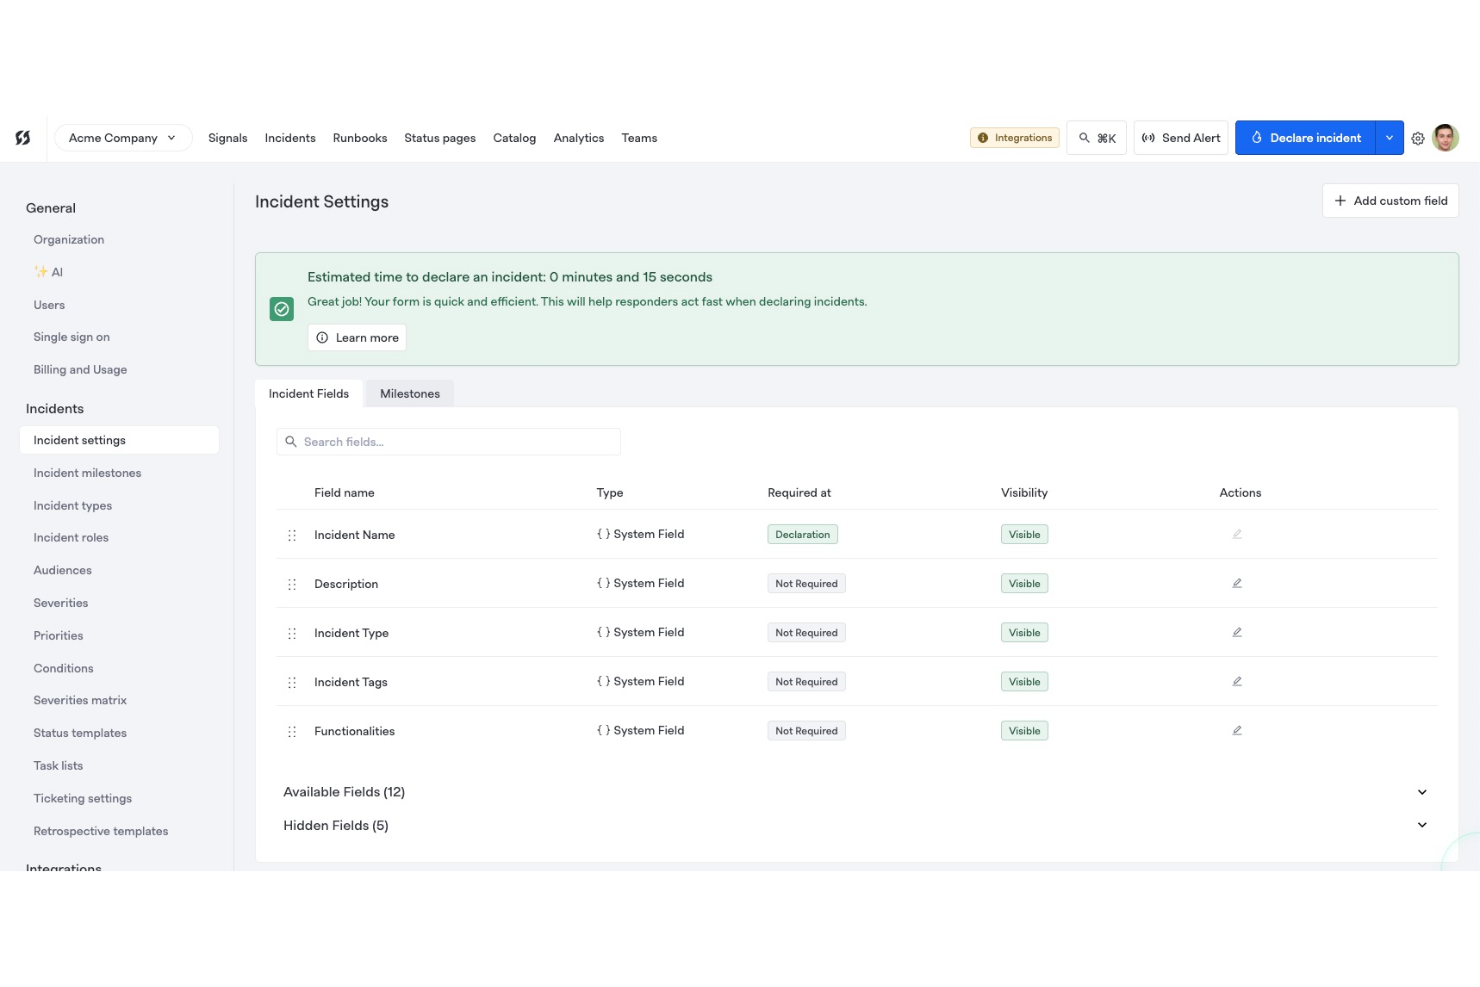Expand the Hidden Fields section
1480x987 pixels.
pyautogui.click(x=1422, y=825)
